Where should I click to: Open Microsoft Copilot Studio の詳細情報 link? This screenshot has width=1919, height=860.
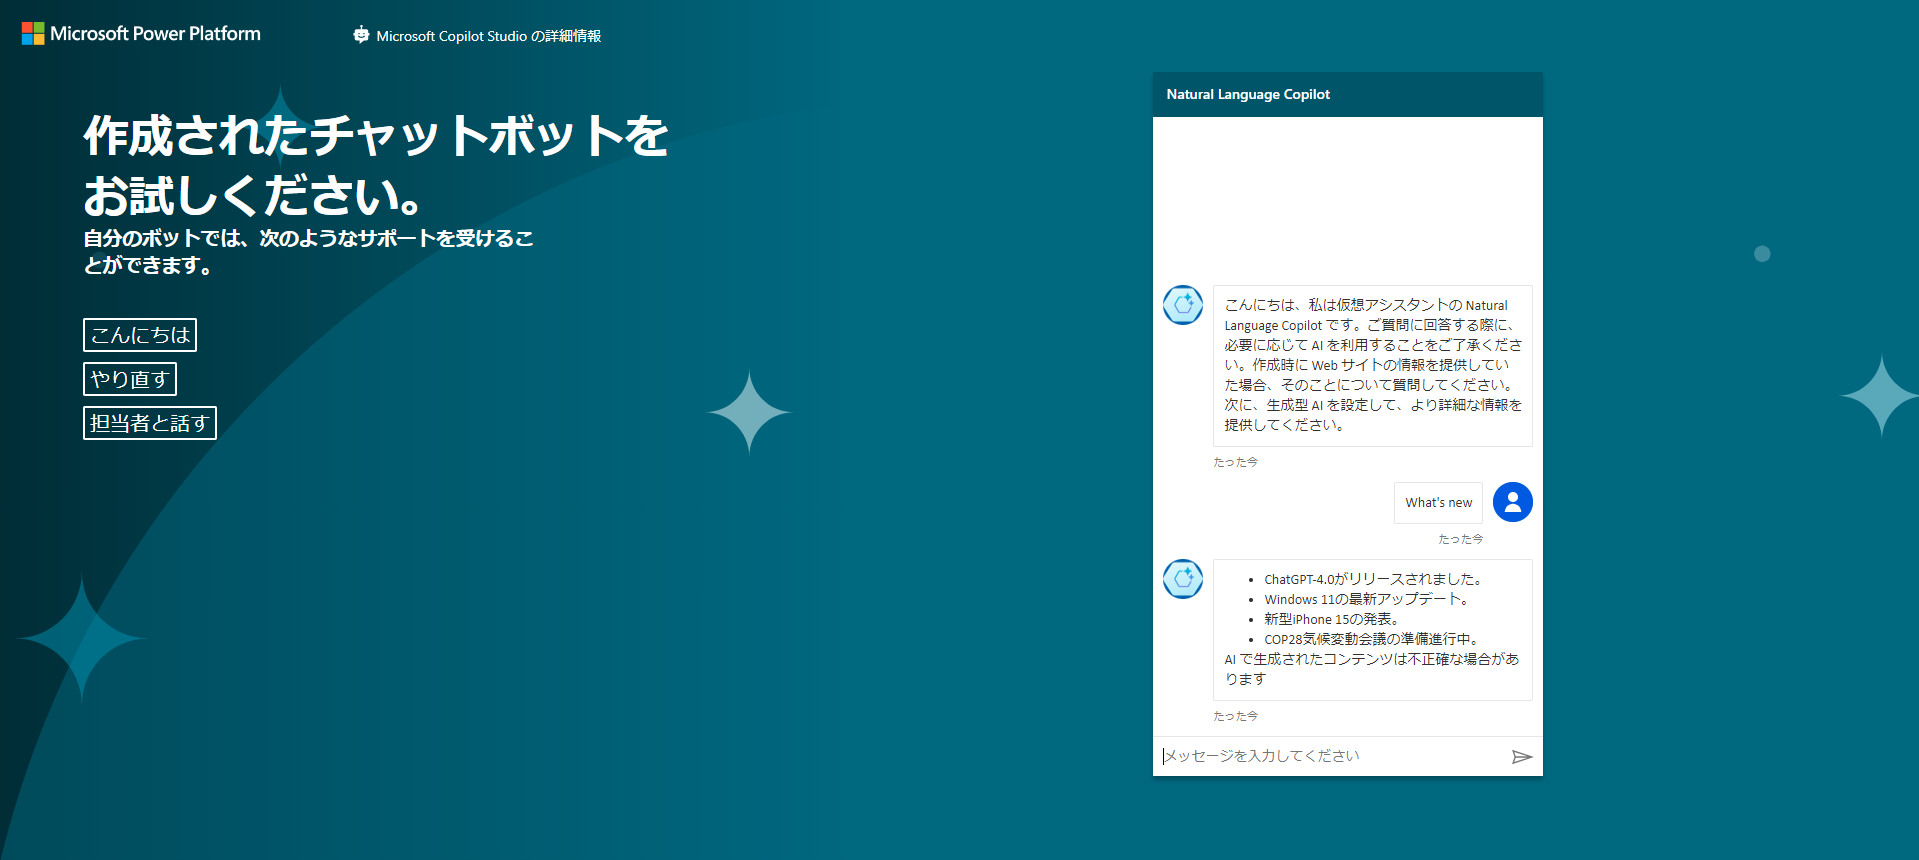tap(488, 36)
